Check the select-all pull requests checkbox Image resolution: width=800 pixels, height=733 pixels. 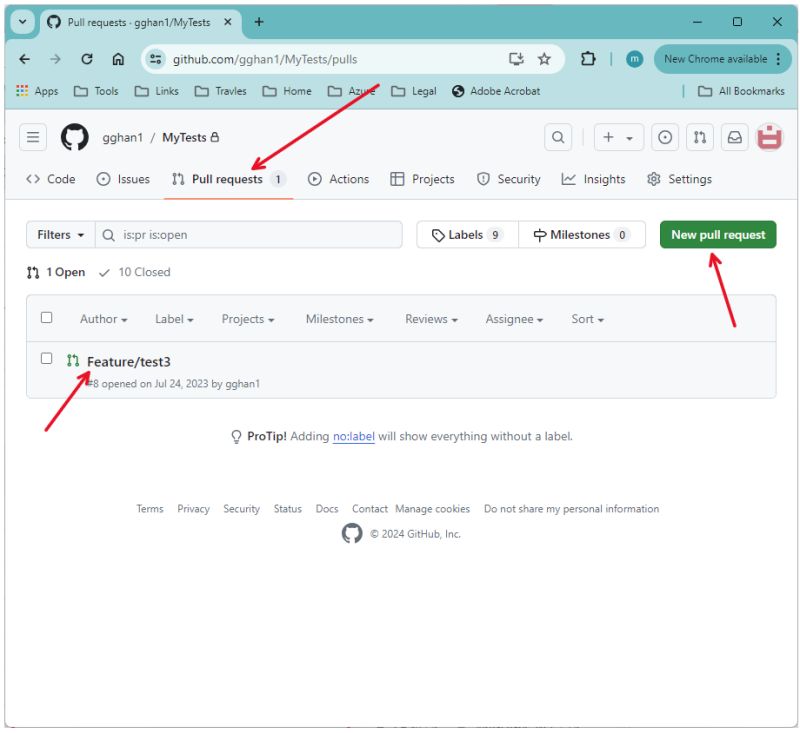click(45, 315)
